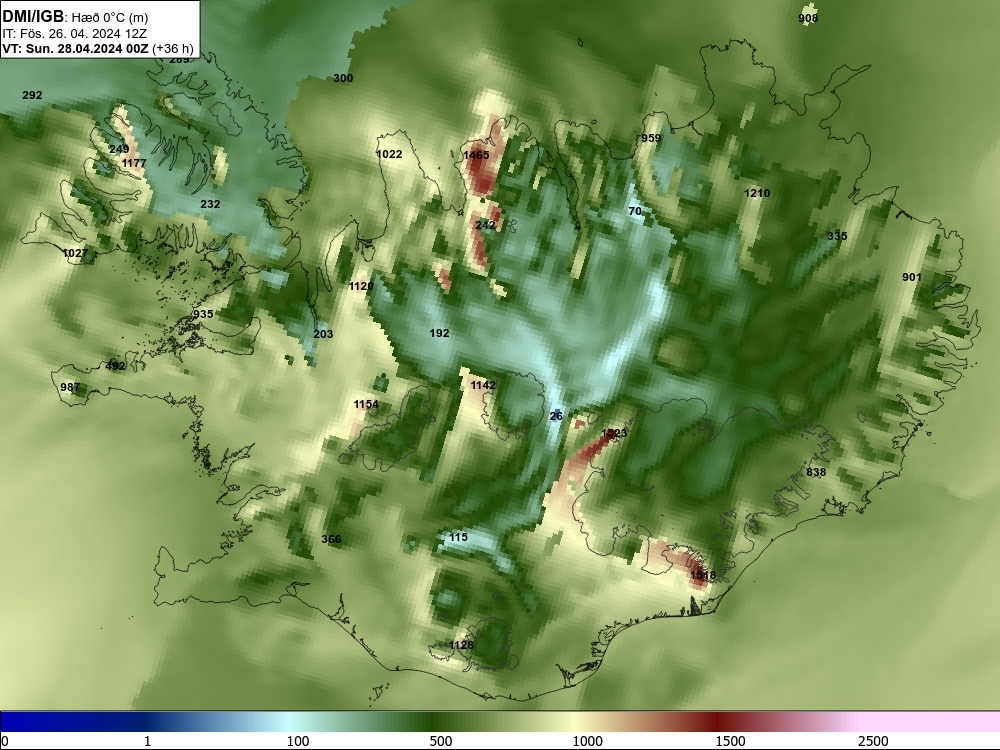Click the 1000 label on the color scale
This screenshot has width=1000, height=750.
[587, 741]
